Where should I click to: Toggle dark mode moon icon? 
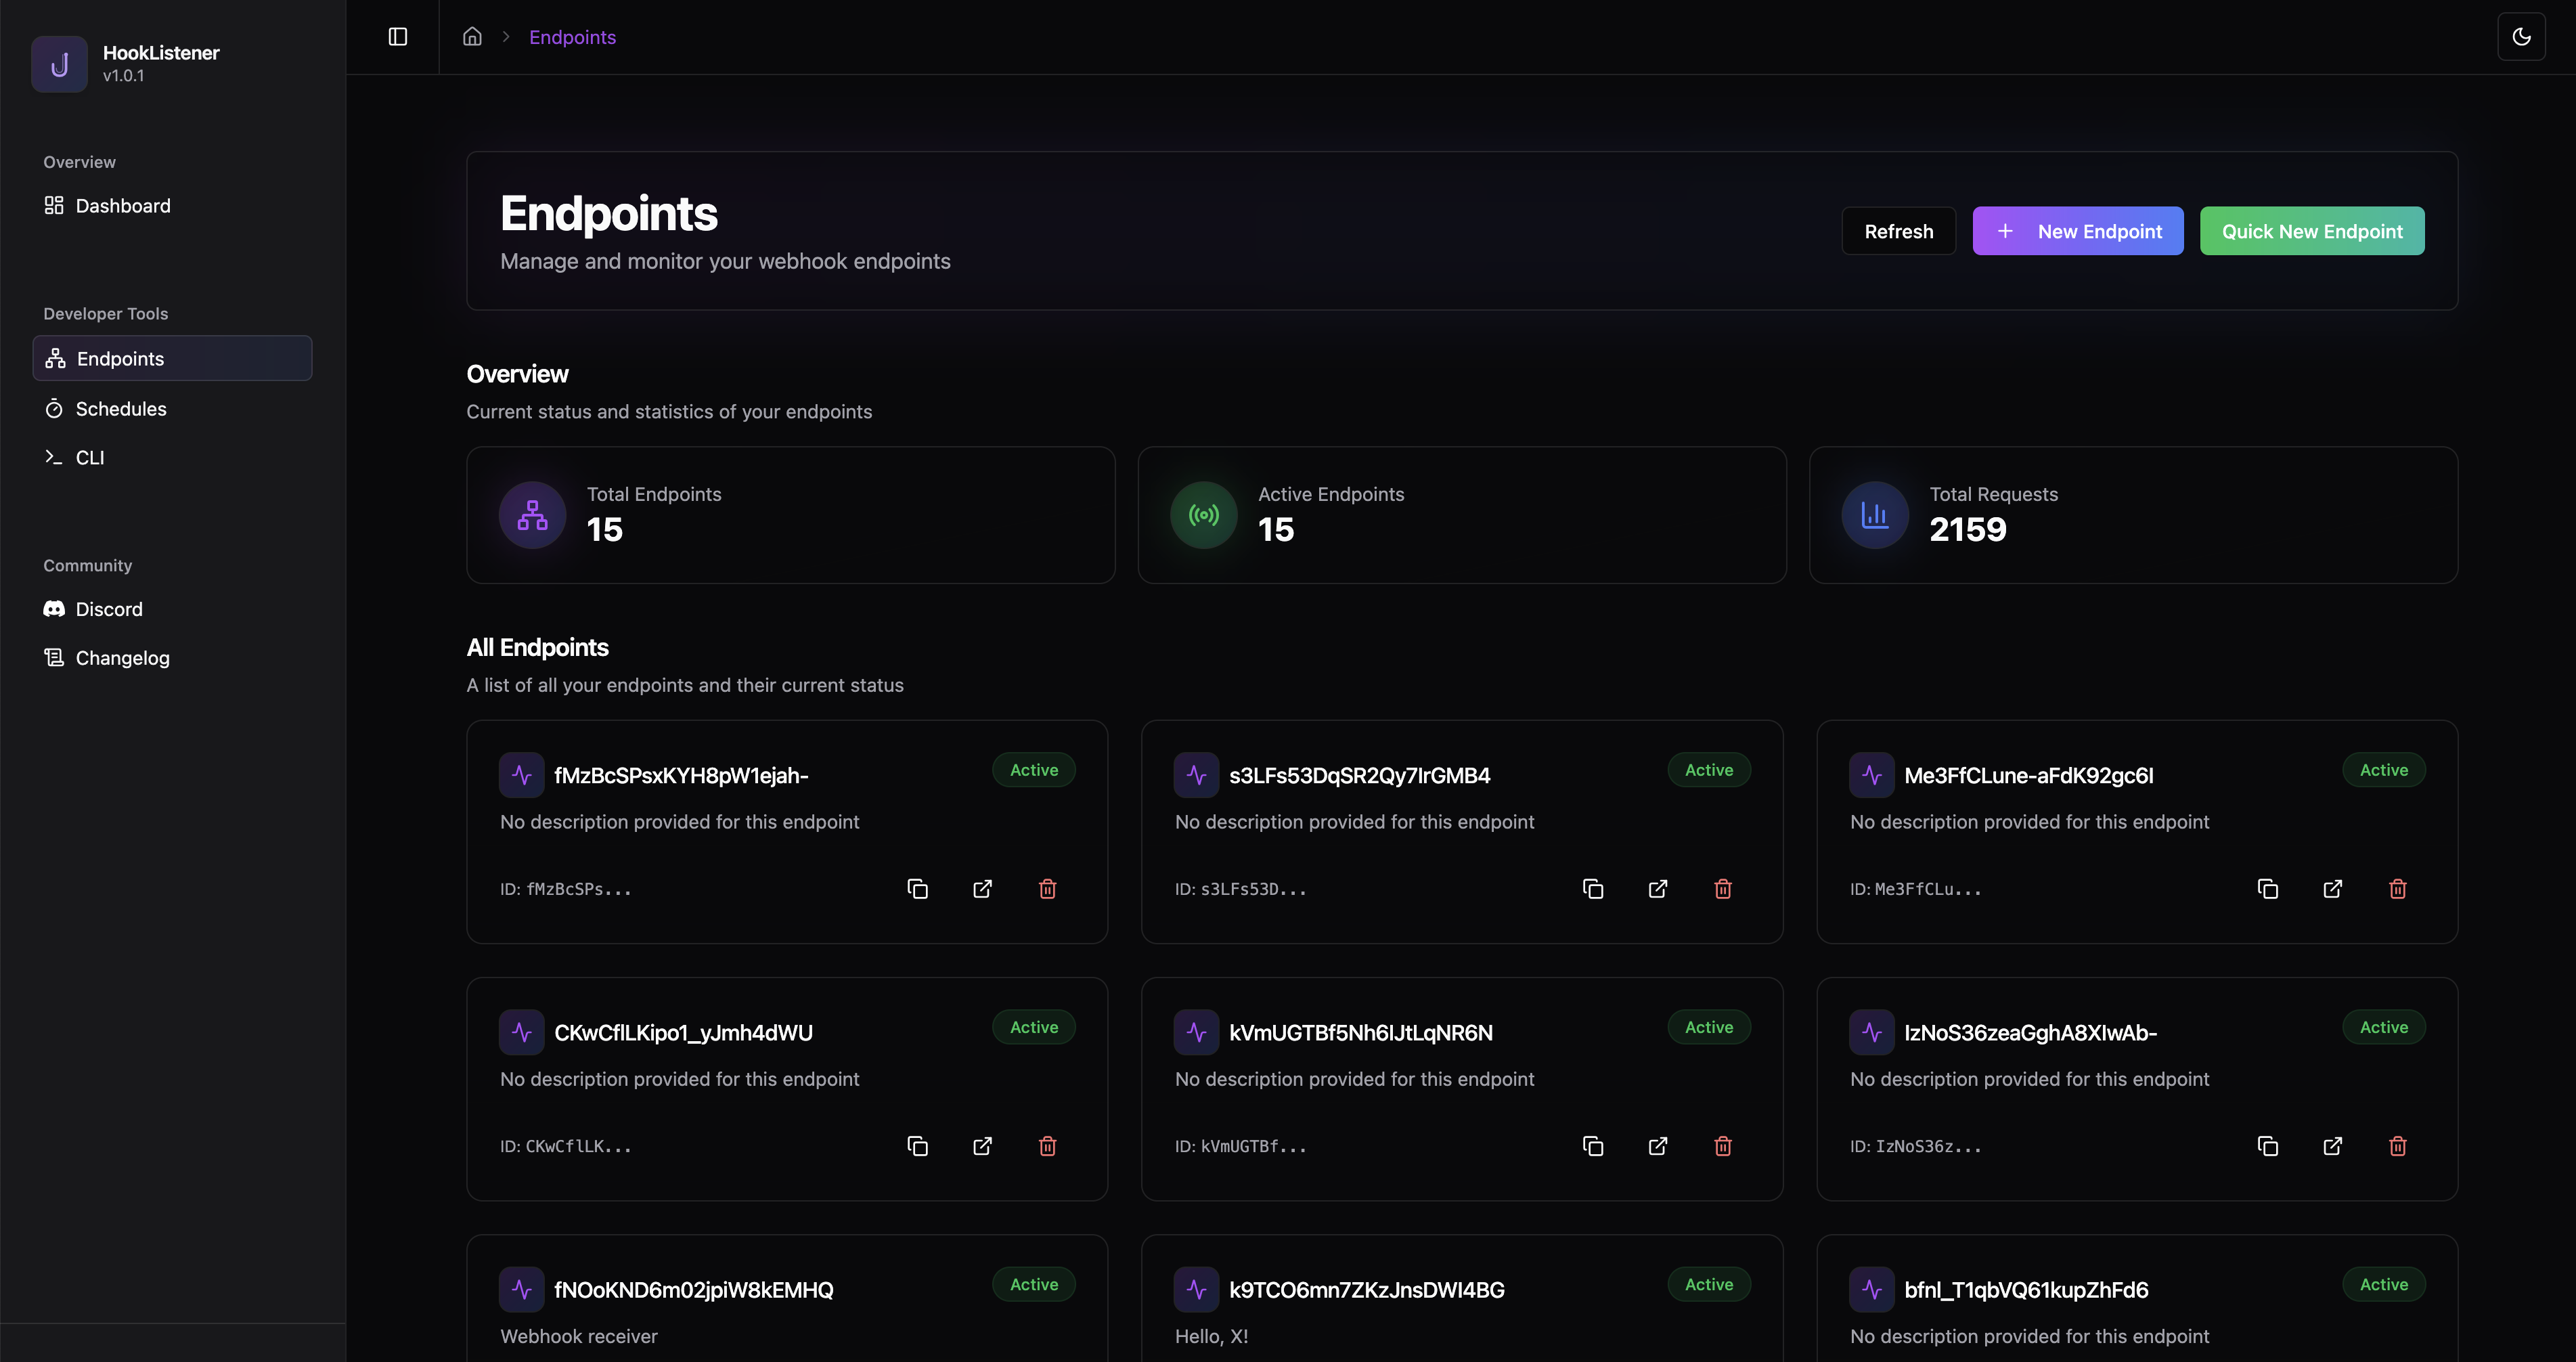click(x=2521, y=37)
